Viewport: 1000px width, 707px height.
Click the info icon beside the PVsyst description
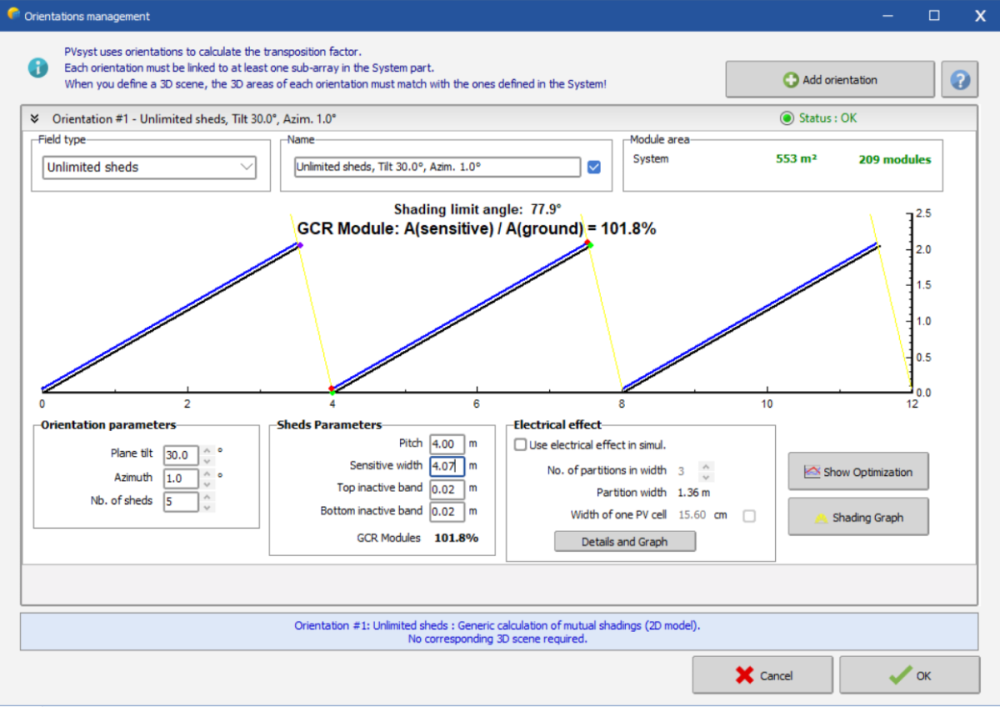click(37, 67)
